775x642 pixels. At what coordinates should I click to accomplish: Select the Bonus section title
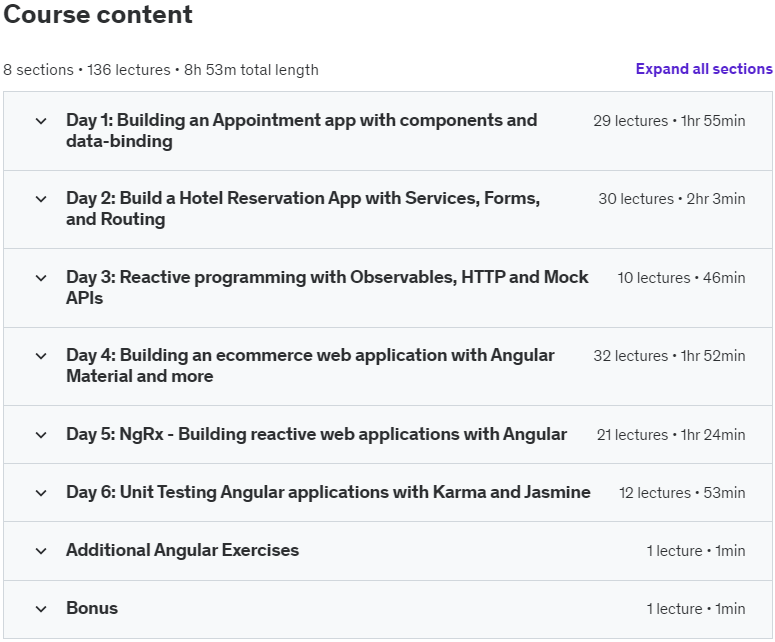92,608
